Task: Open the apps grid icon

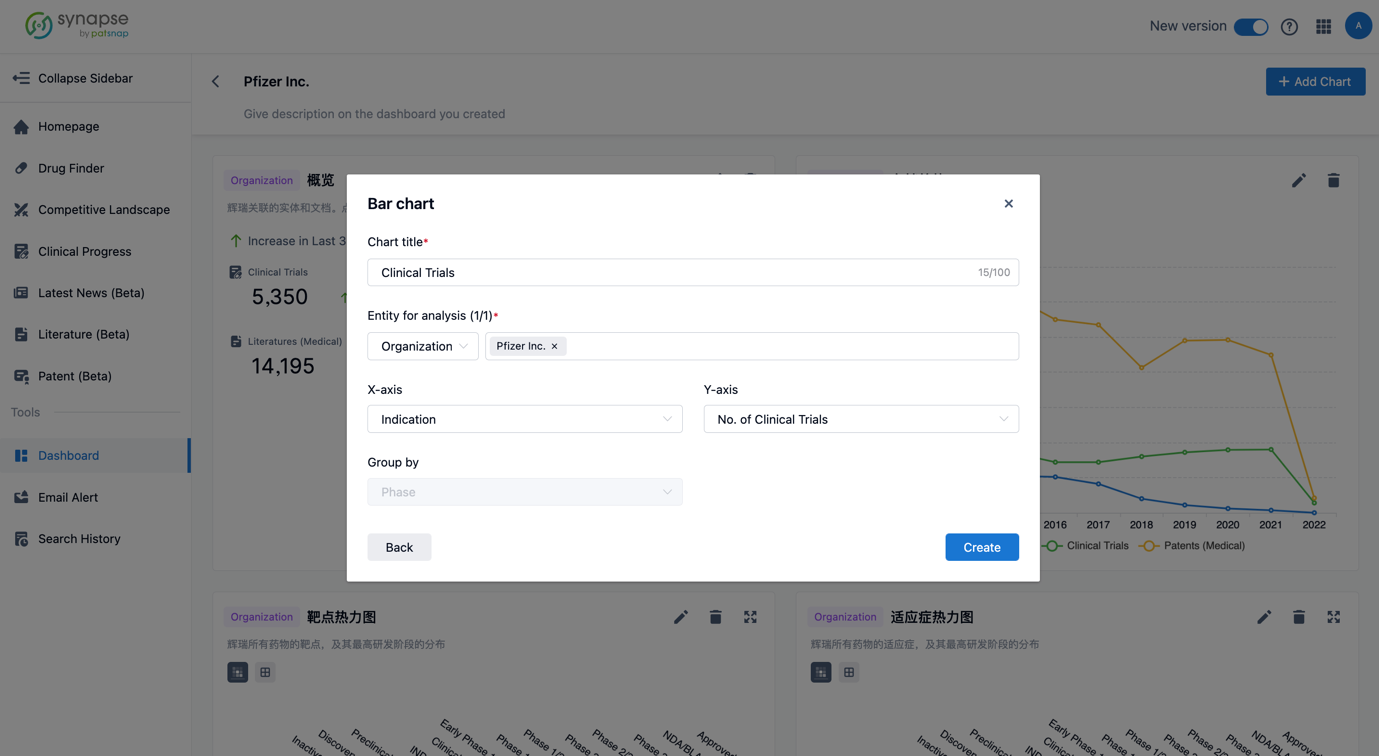Action: (x=1323, y=27)
